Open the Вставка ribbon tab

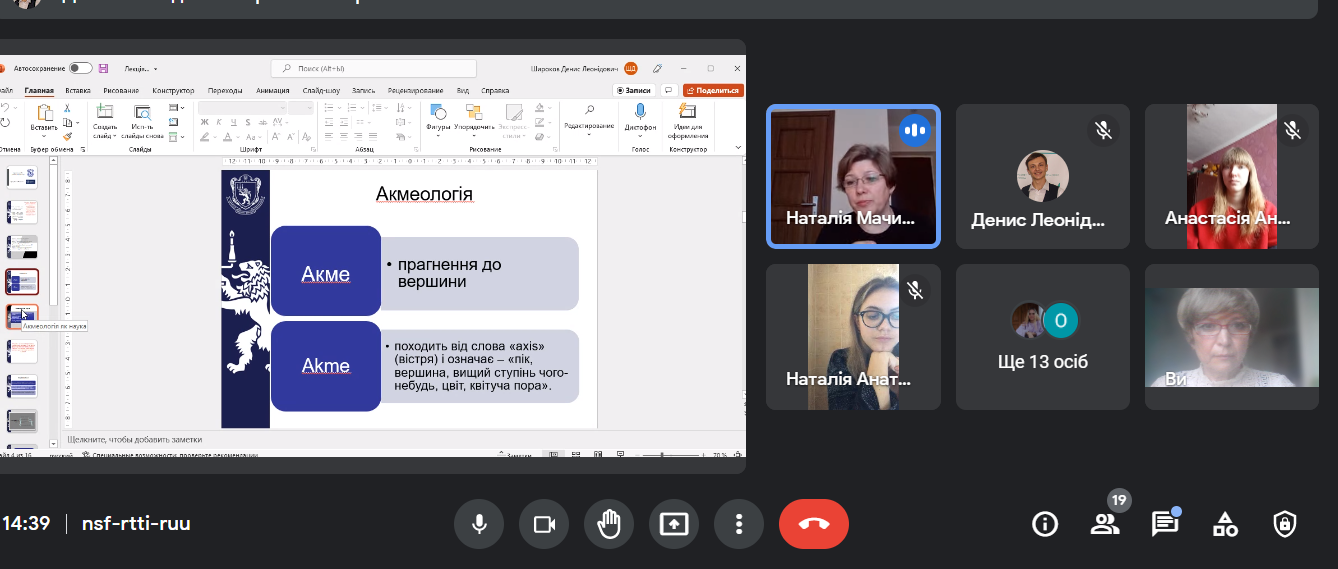click(77, 91)
